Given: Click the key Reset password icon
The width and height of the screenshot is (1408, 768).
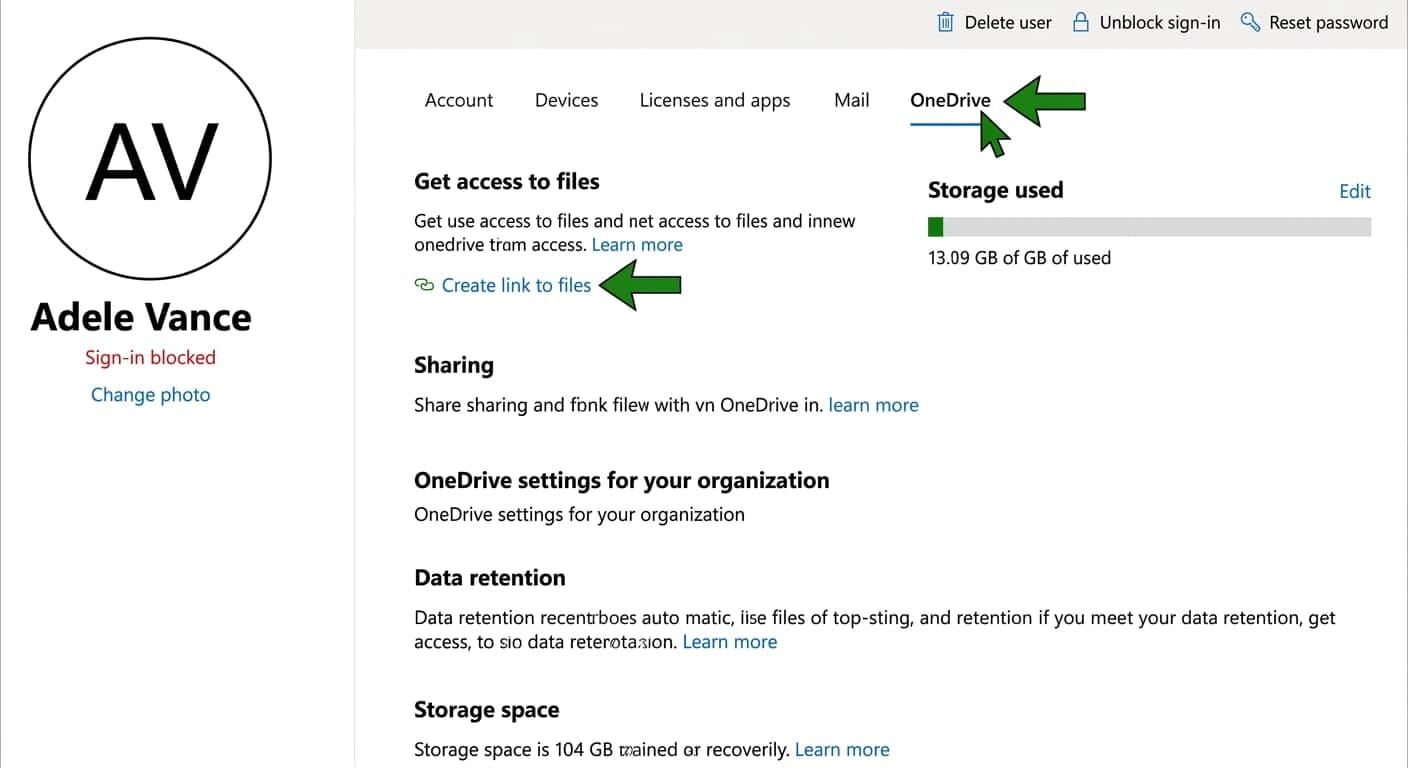Looking at the screenshot, I should (1250, 22).
